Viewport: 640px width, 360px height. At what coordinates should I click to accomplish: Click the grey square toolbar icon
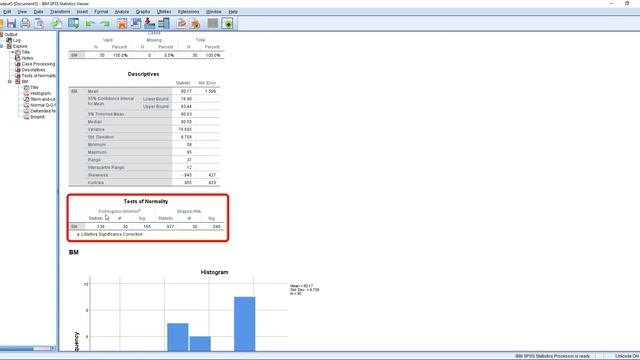[213, 23]
